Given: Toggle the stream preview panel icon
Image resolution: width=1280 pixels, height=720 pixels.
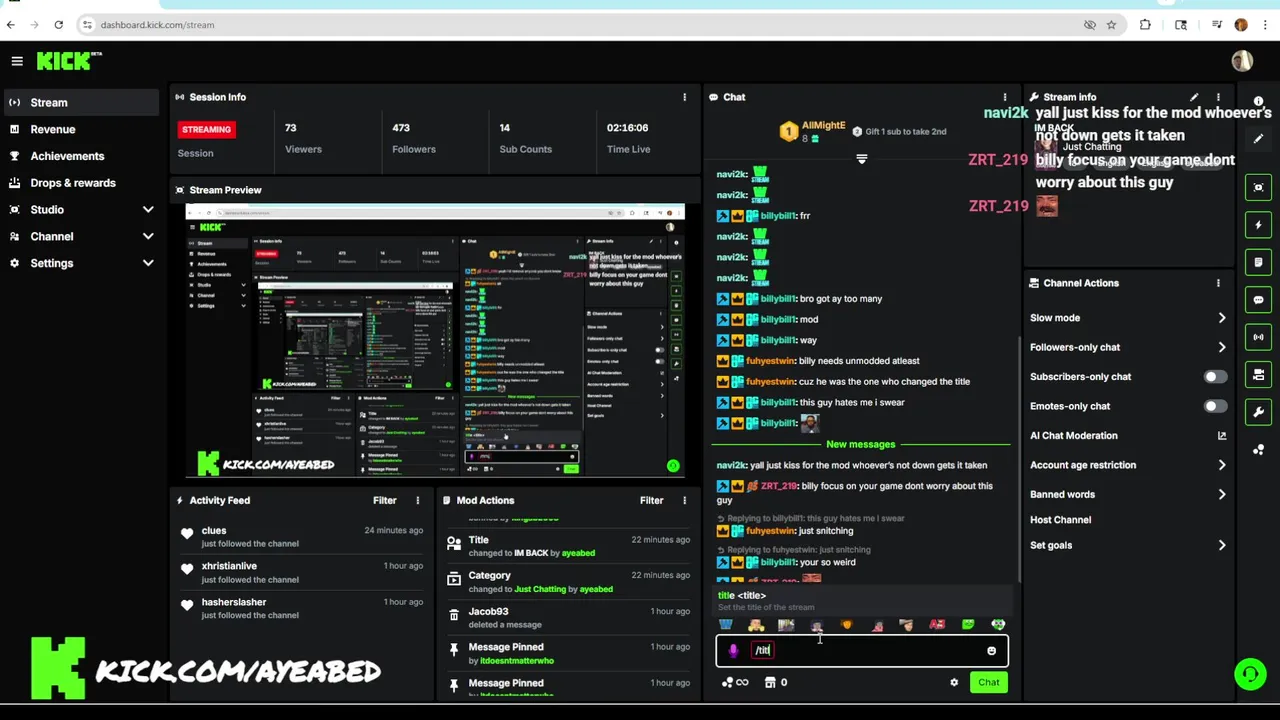Looking at the screenshot, I should [1259, 187].
